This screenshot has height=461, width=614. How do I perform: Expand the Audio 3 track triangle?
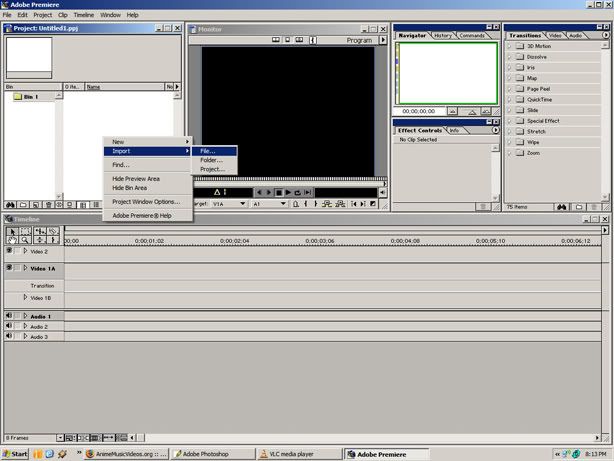(25, 336)
